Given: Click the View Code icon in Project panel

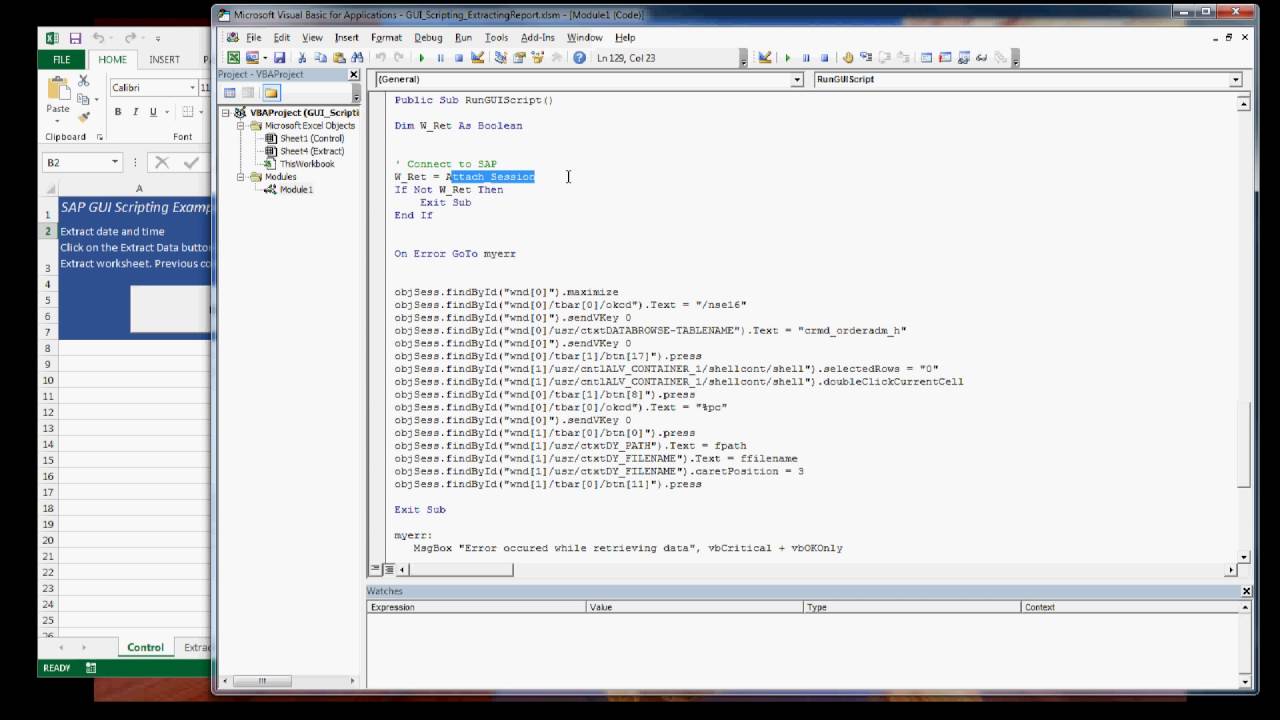Looking at the screenshot, I should [x=231, y=93].
